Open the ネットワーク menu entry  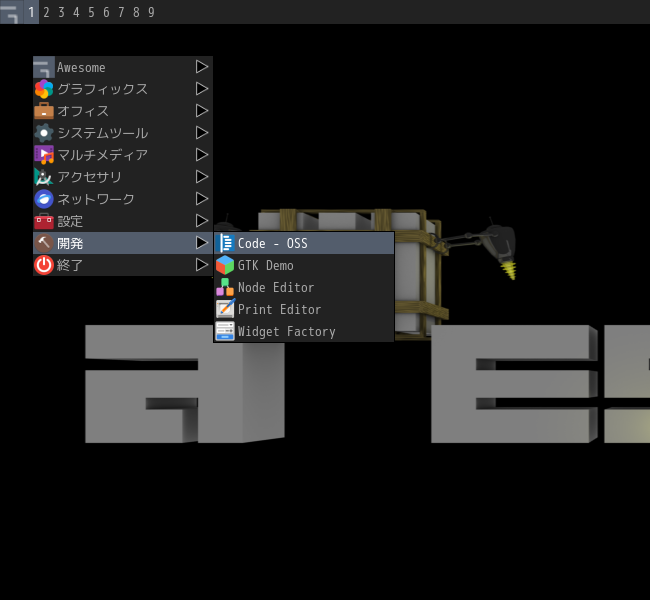pyautogui.click(x=123, y=199)
